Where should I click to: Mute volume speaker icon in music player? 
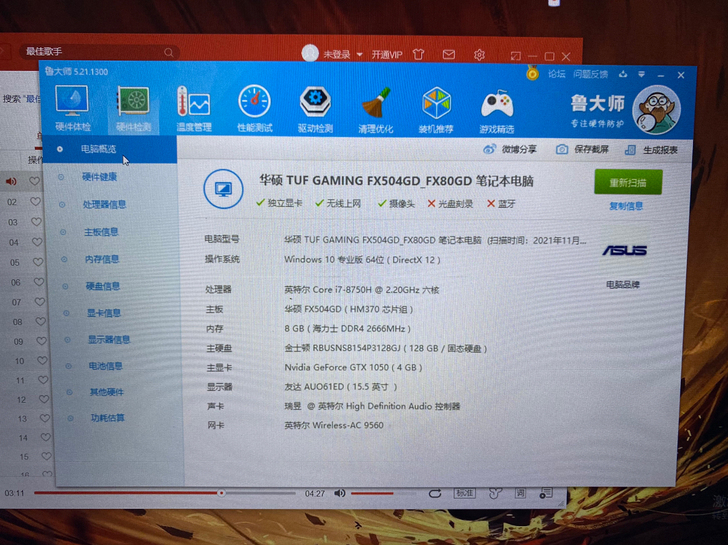click(340, 493)
